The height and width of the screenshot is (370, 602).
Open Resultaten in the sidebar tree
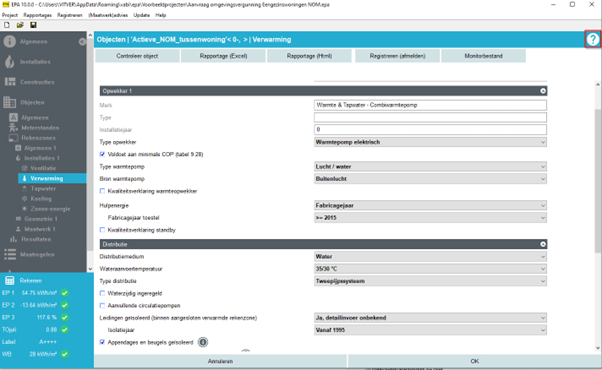coord(36,239)
